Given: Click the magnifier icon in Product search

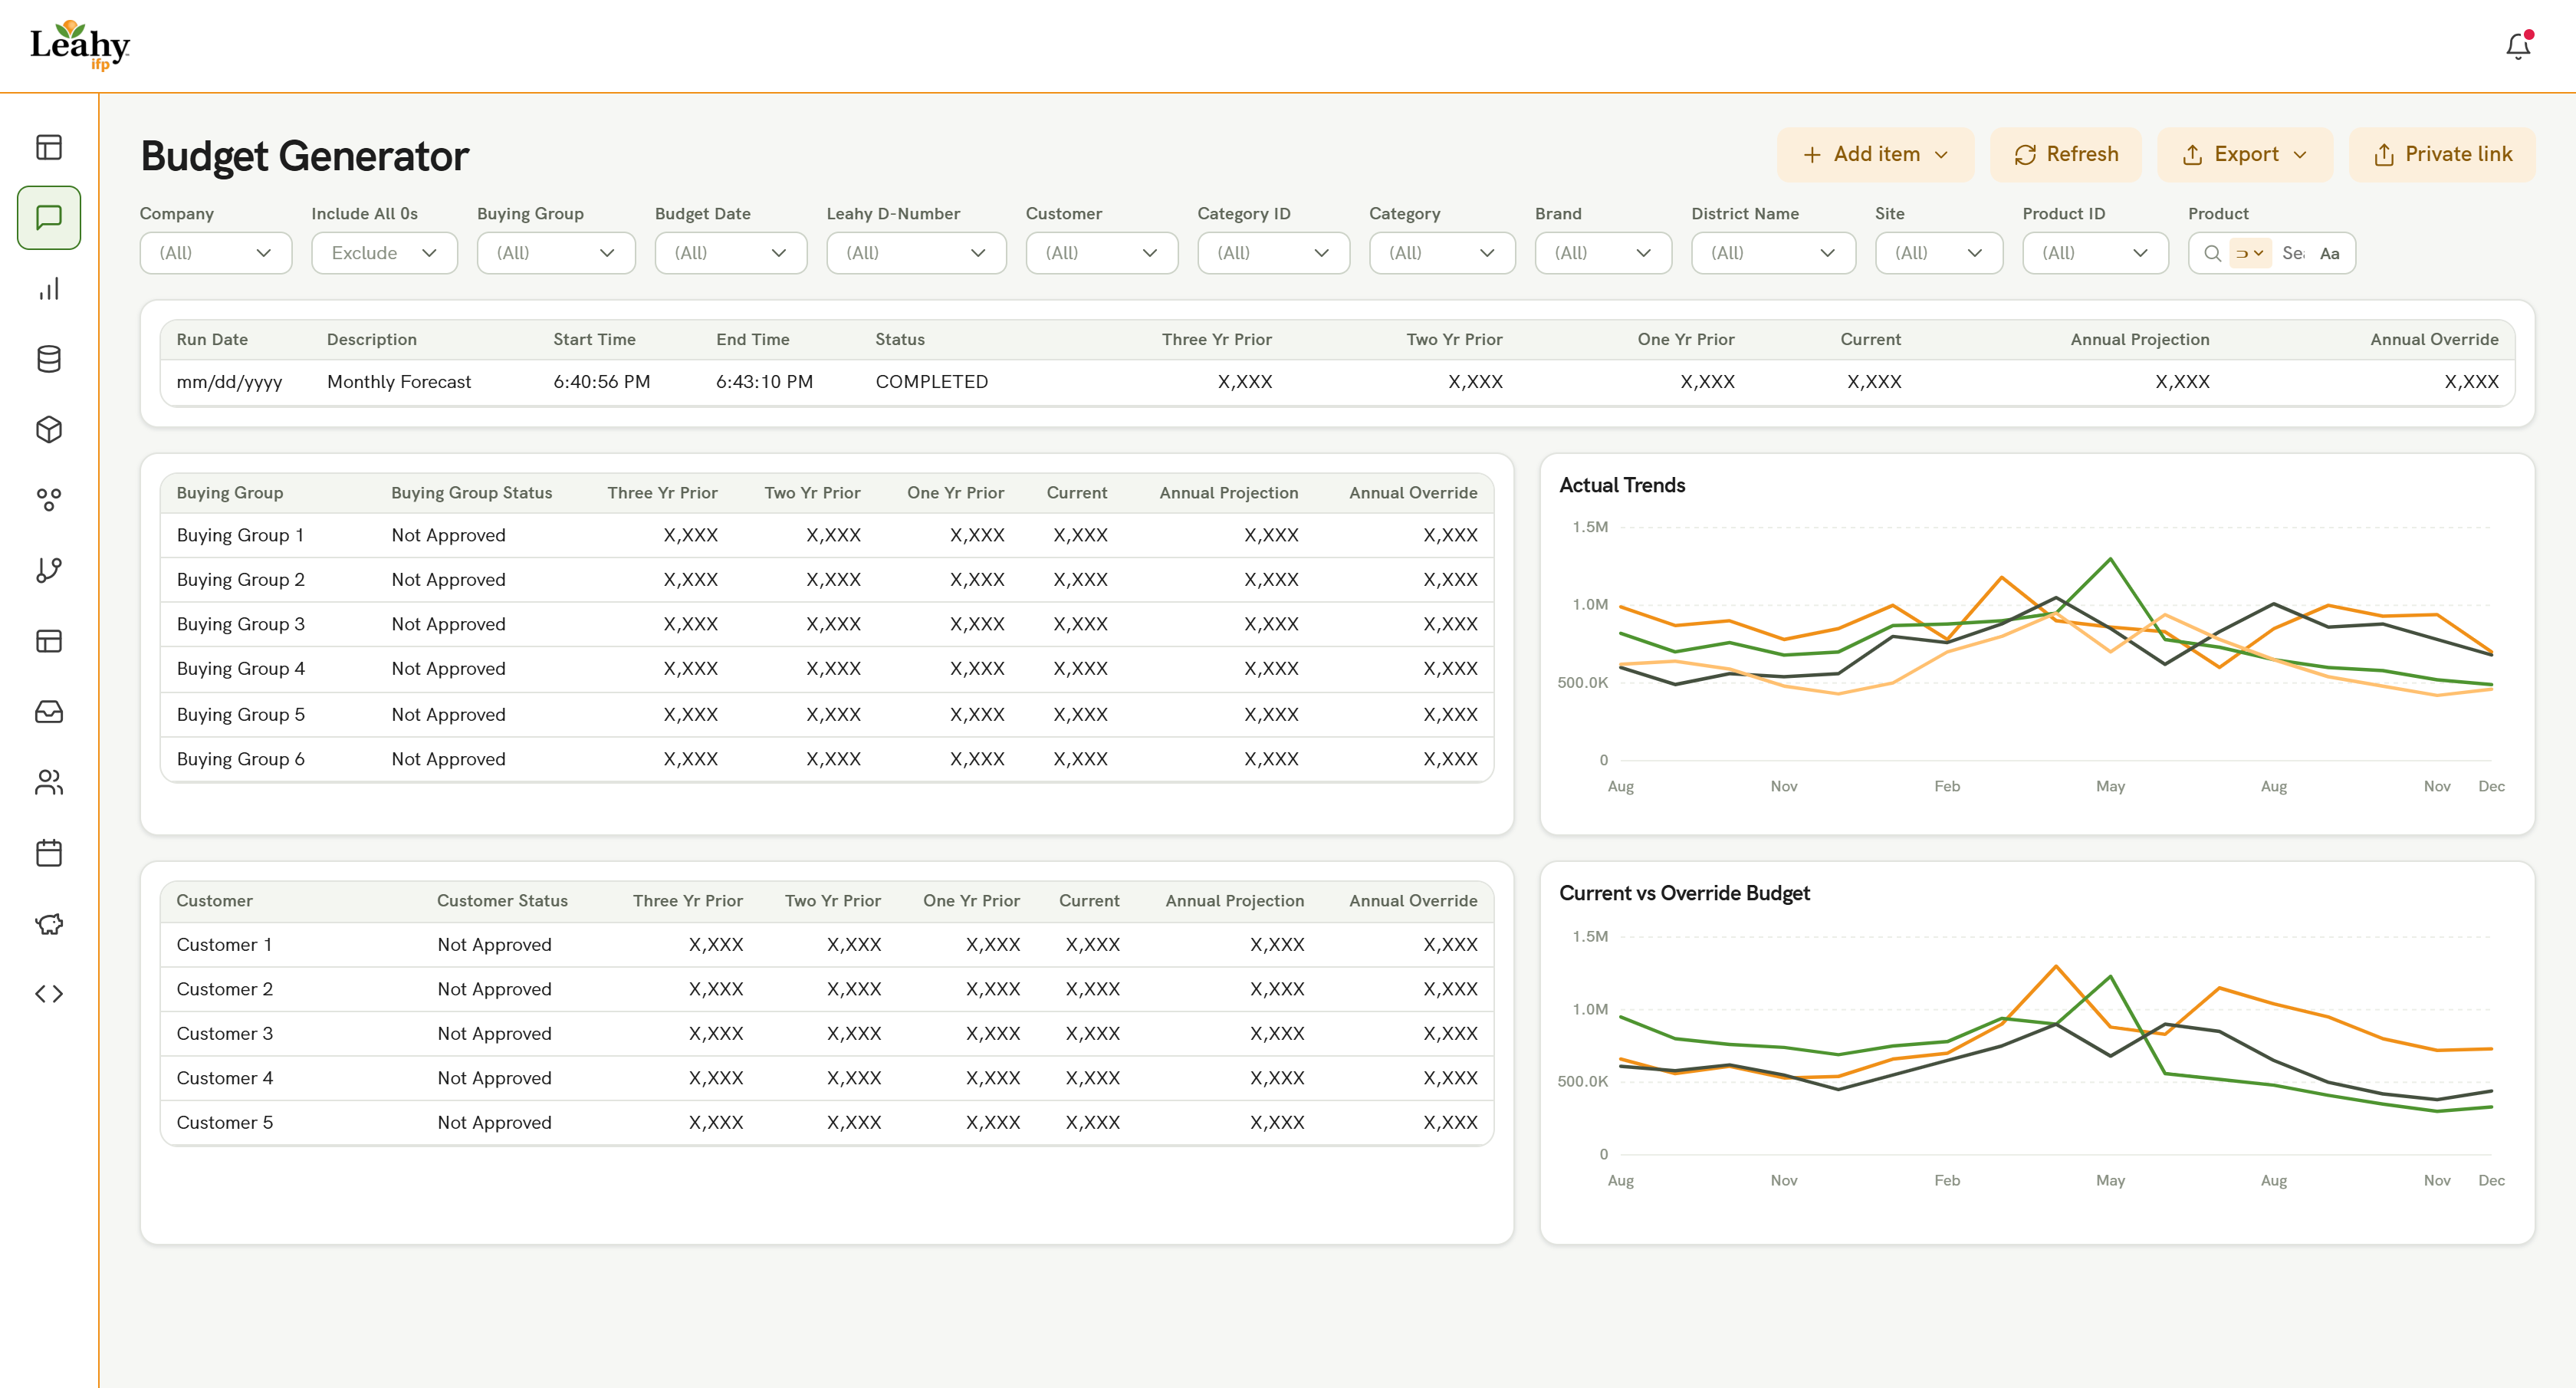Looking at the screenshot, I should tap(2212, 253).
